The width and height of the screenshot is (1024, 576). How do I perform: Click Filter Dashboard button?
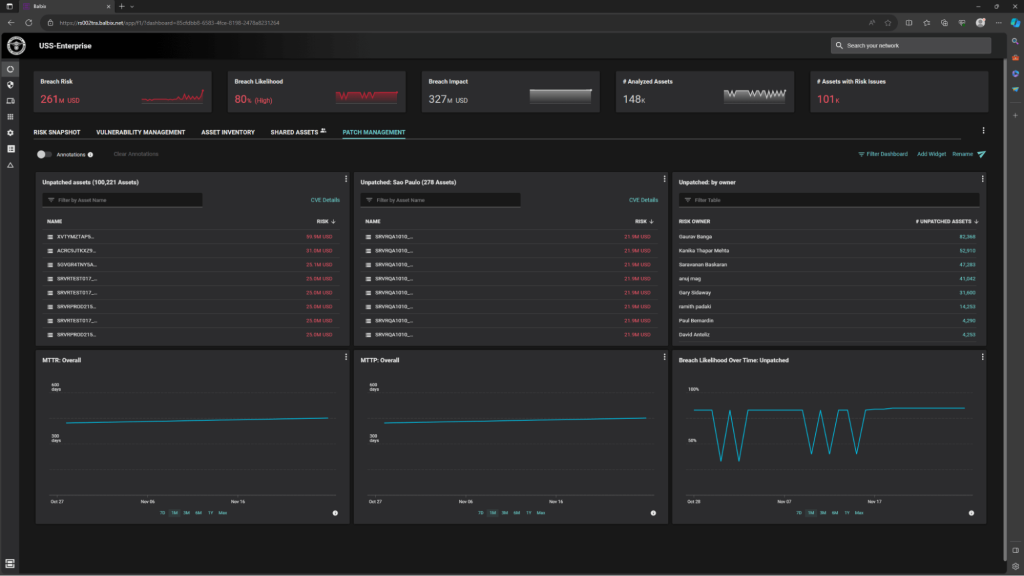coord(883,154)
